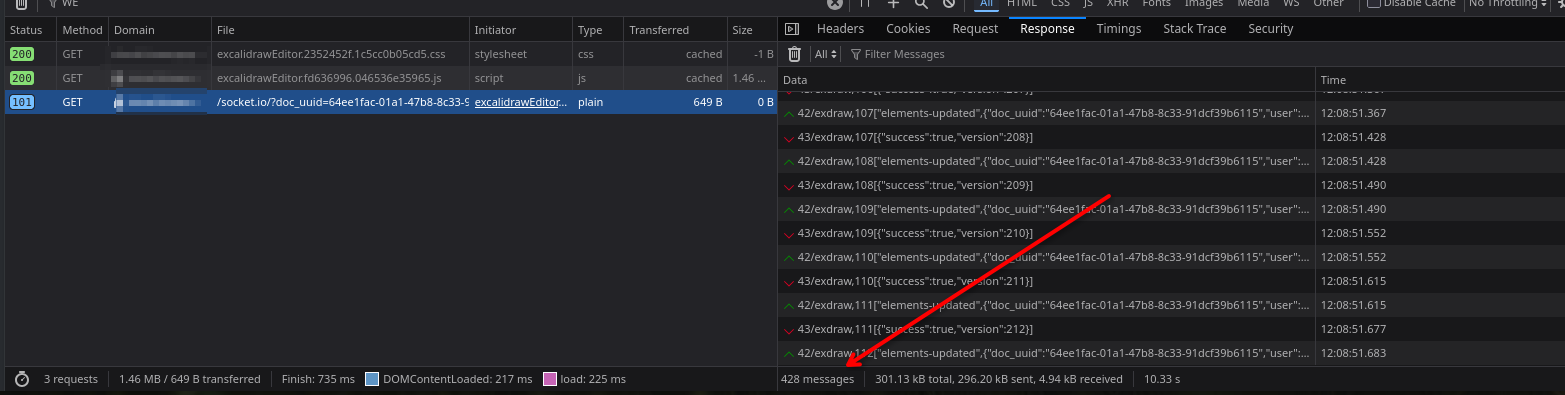Switch to the Headers tab
Screen dimensions: 1565x395
(840, 29)
